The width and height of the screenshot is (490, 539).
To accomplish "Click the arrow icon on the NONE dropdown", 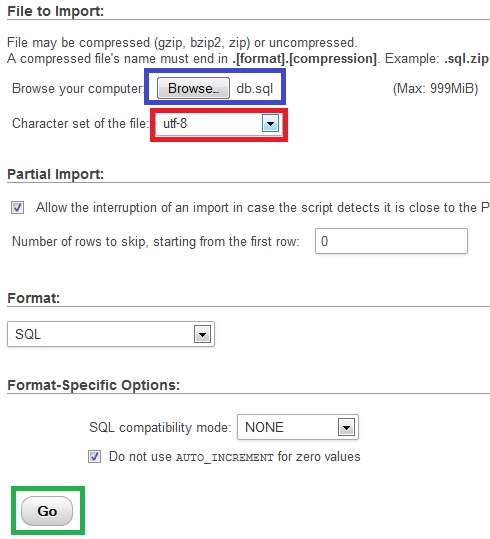I will coord(346,428).
